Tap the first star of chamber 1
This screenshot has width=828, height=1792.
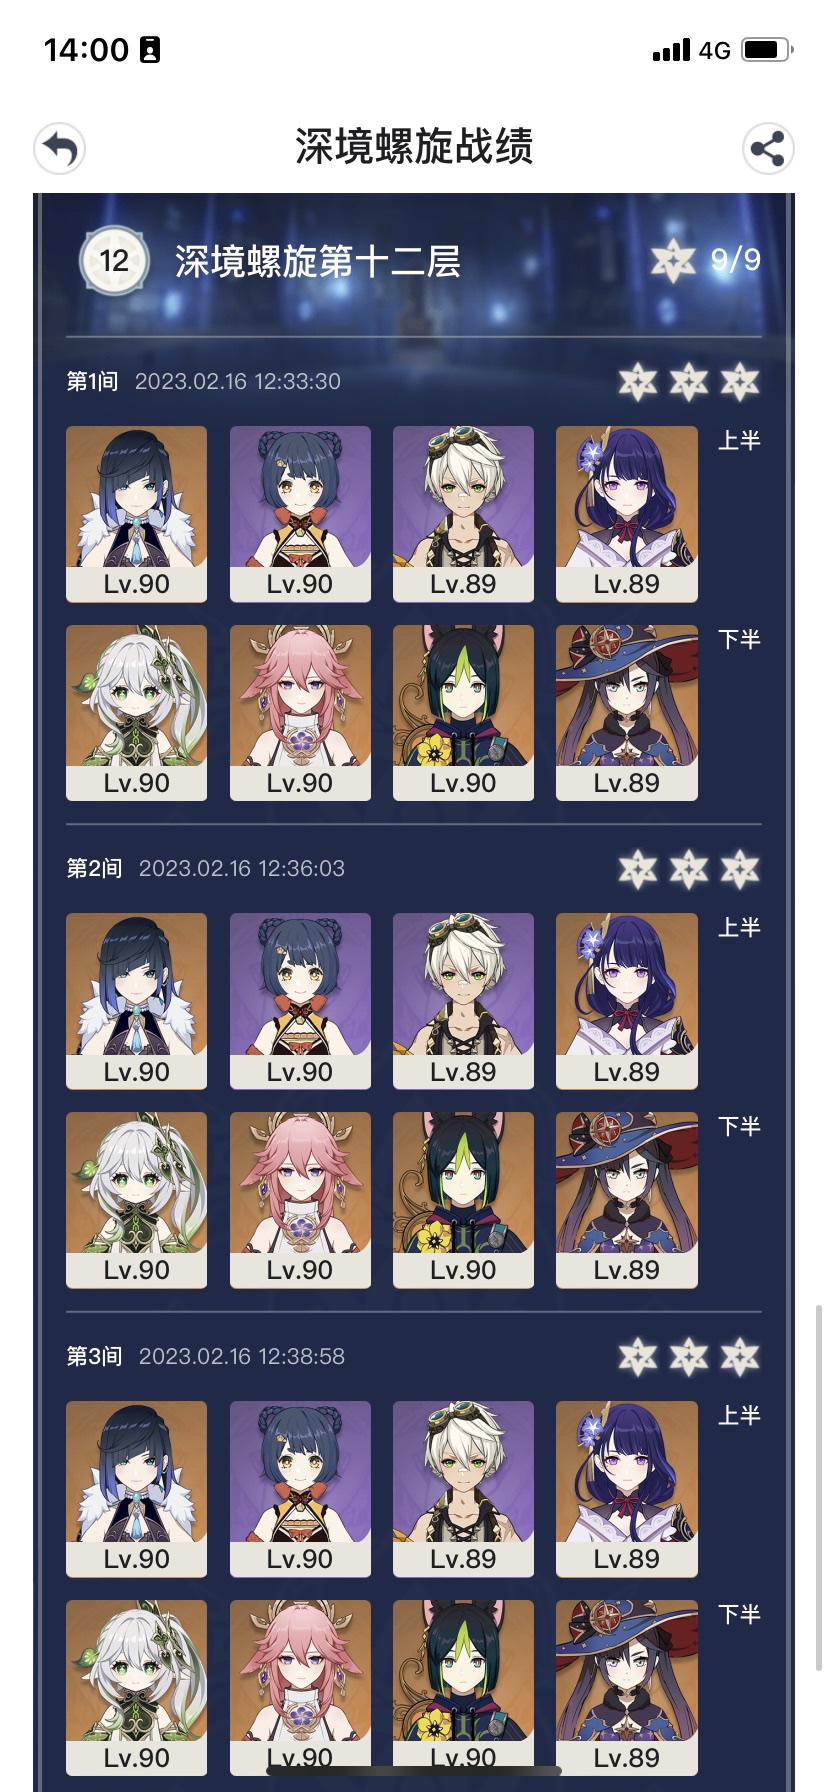pos(638,381)
